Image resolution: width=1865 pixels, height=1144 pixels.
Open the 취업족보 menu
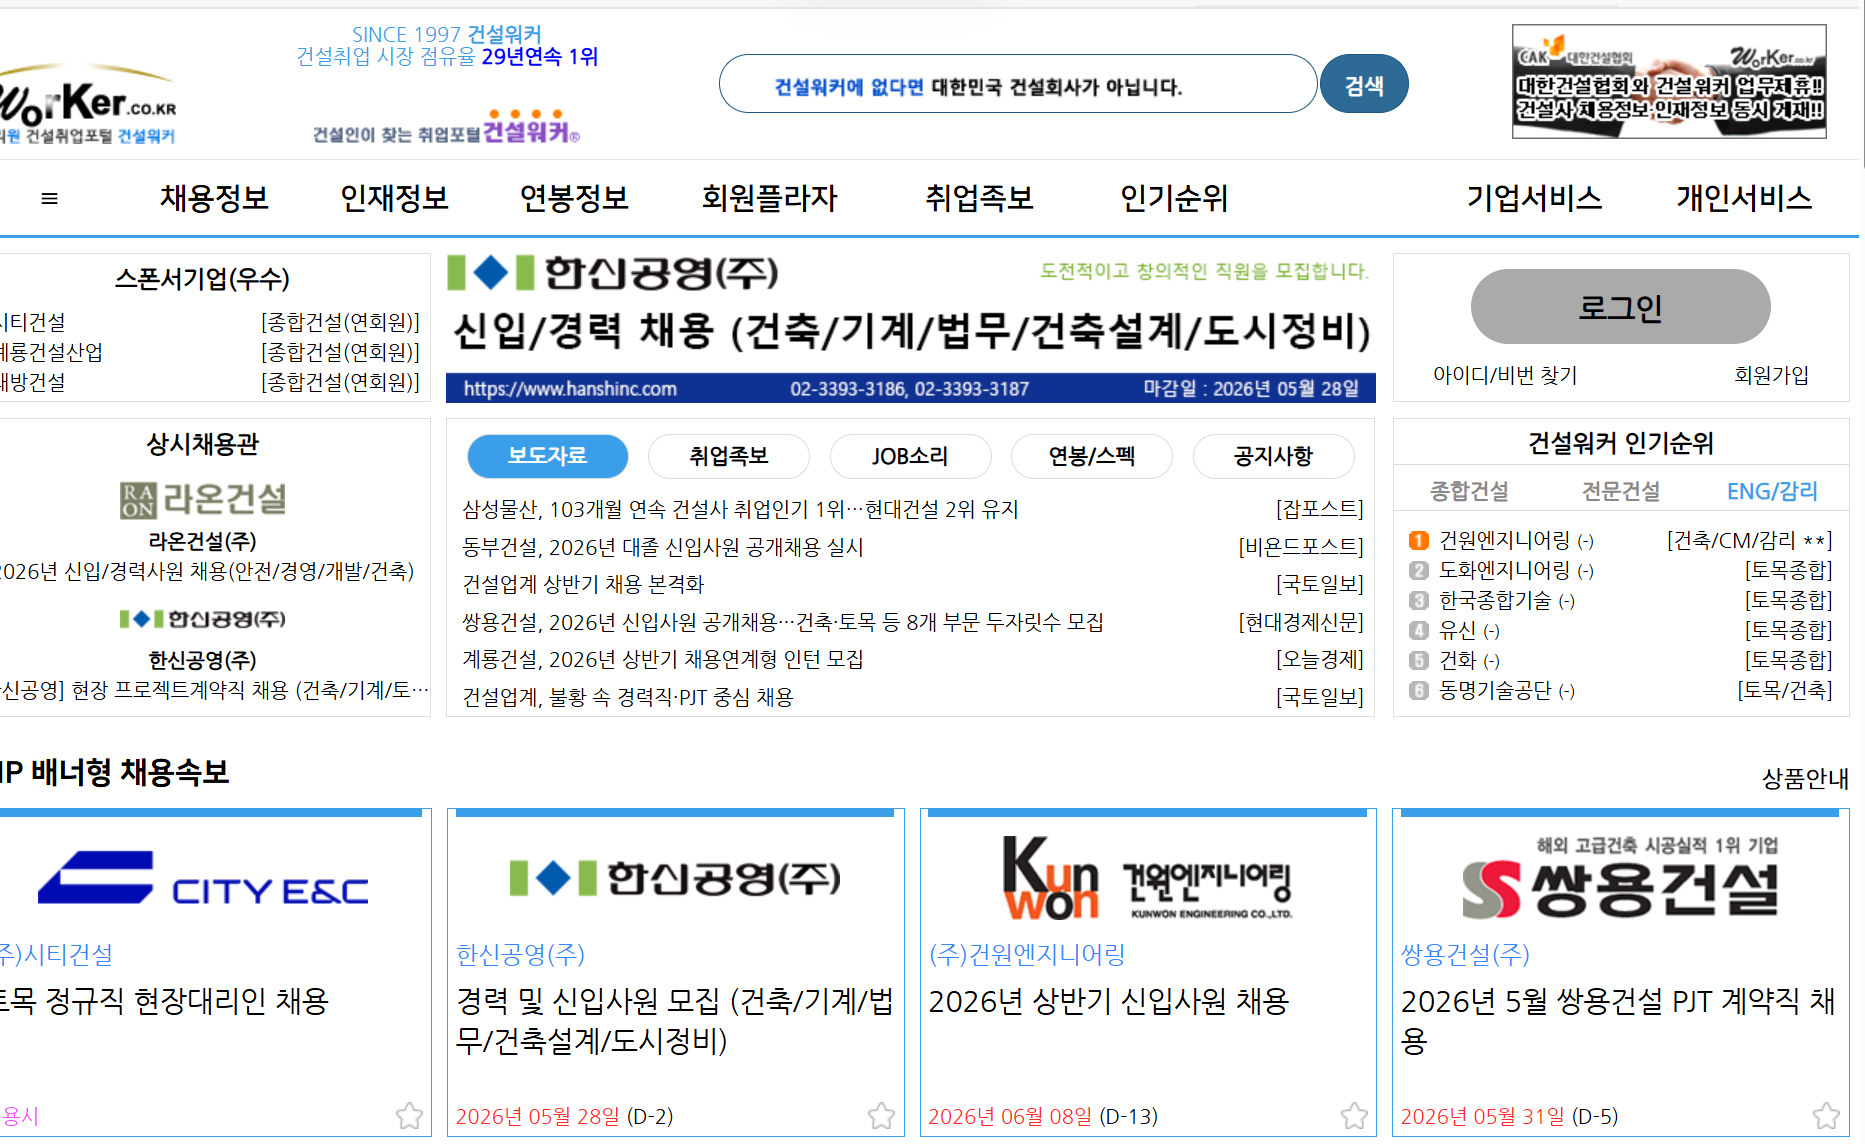979,198
